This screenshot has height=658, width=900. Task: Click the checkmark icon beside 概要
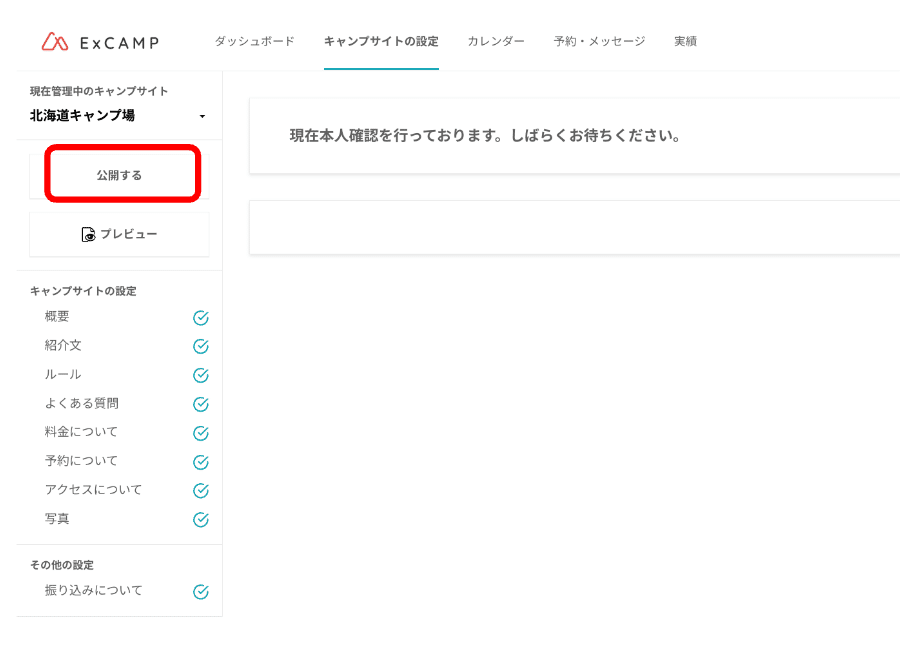(x=201, y=317)
